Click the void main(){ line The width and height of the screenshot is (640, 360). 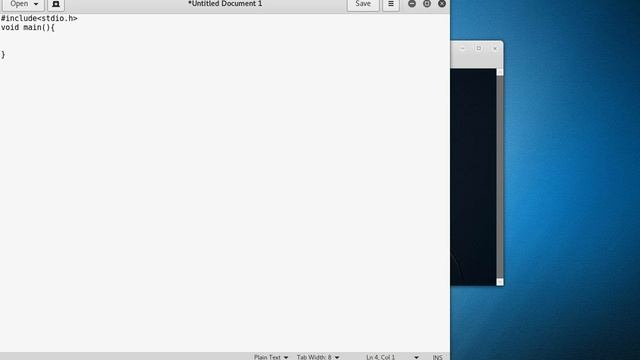pos(28,27)
